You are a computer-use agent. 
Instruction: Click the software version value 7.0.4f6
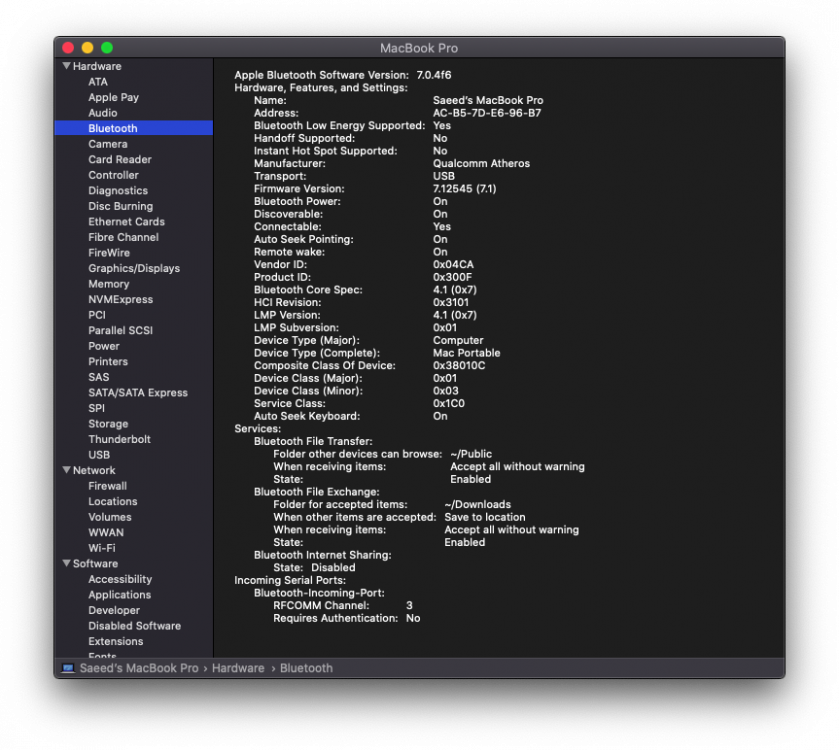click(434, 75)
